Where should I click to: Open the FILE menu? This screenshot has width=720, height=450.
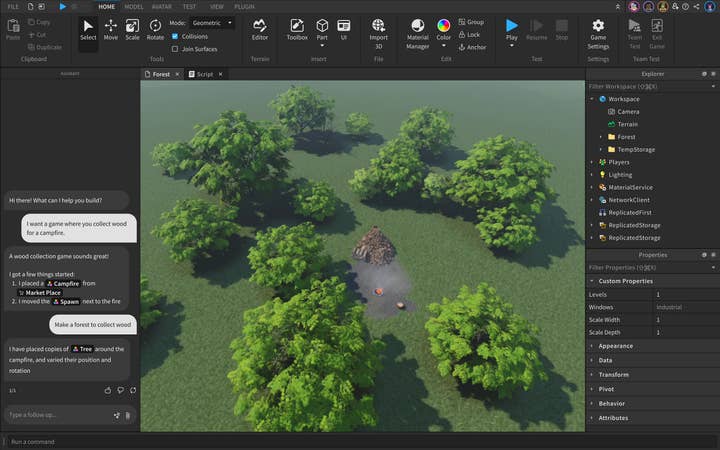[13, 6]
